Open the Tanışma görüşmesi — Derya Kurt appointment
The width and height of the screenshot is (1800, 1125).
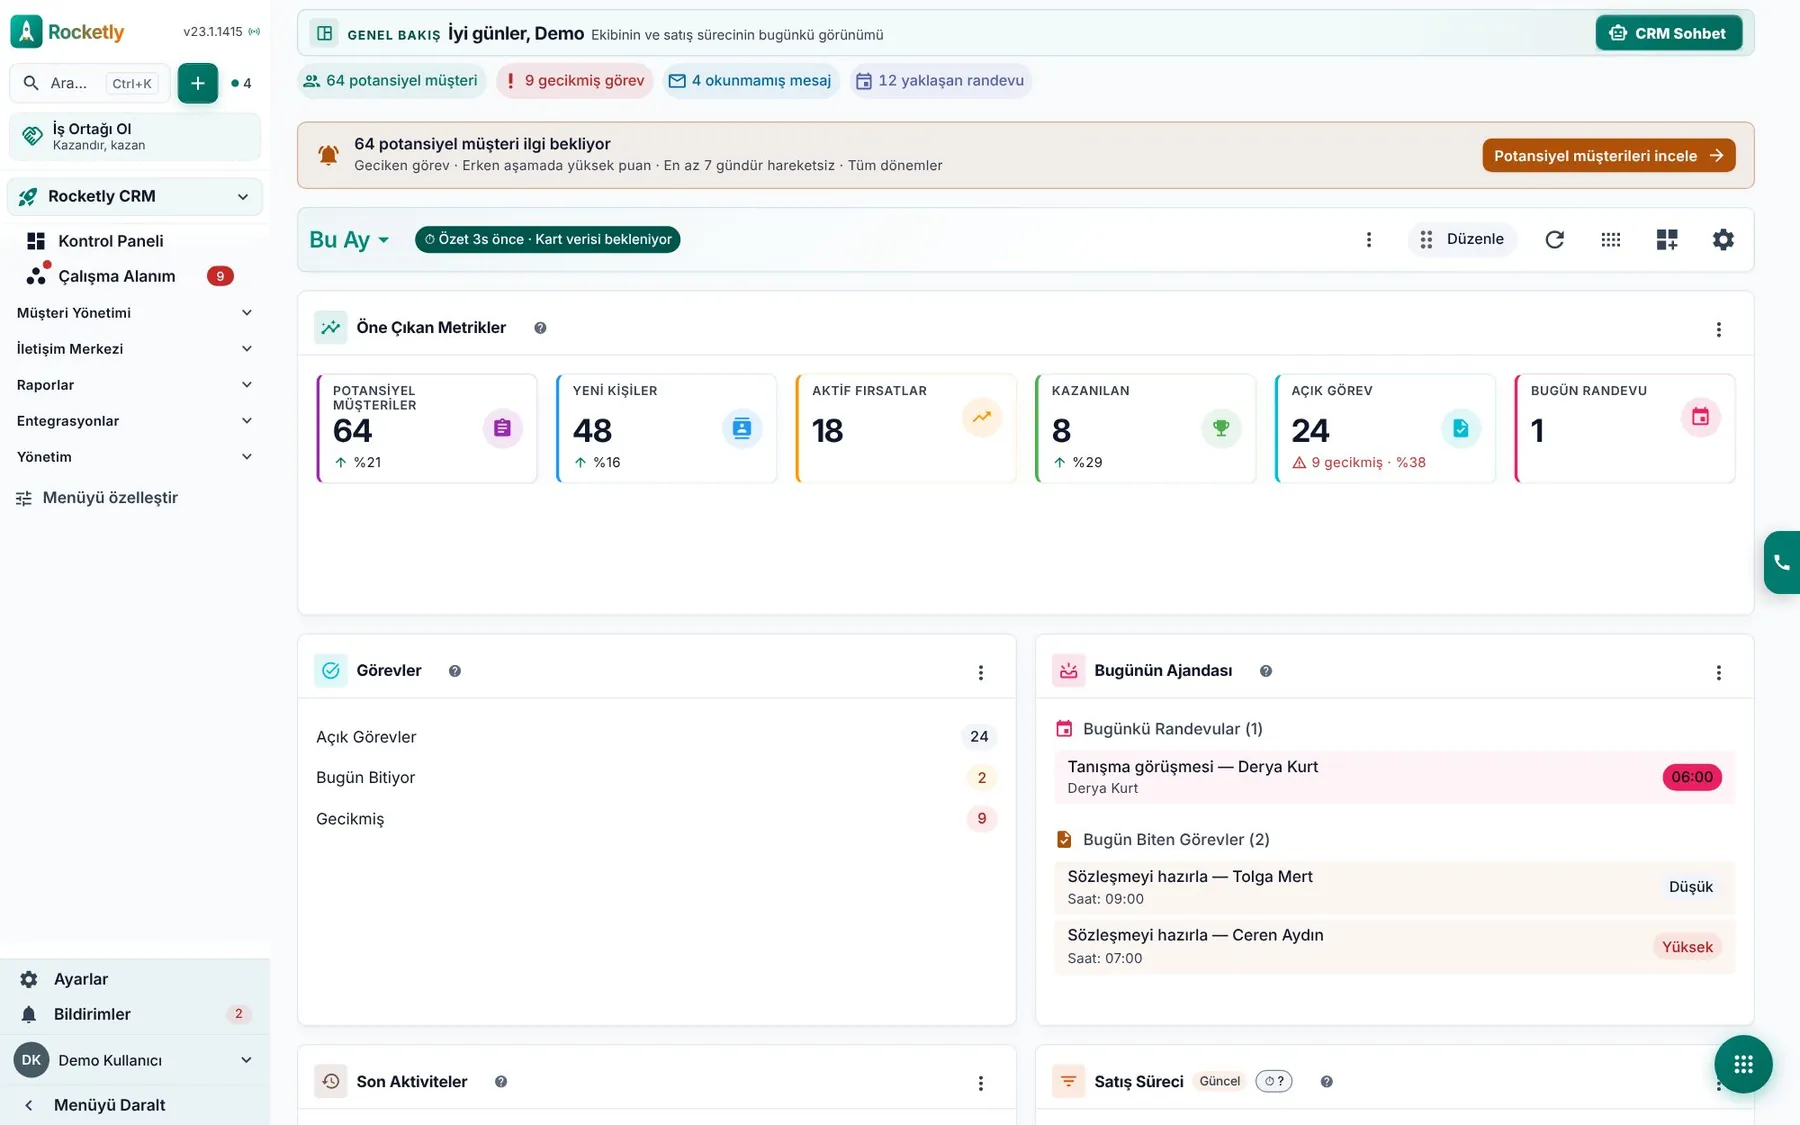[1394, 777]
